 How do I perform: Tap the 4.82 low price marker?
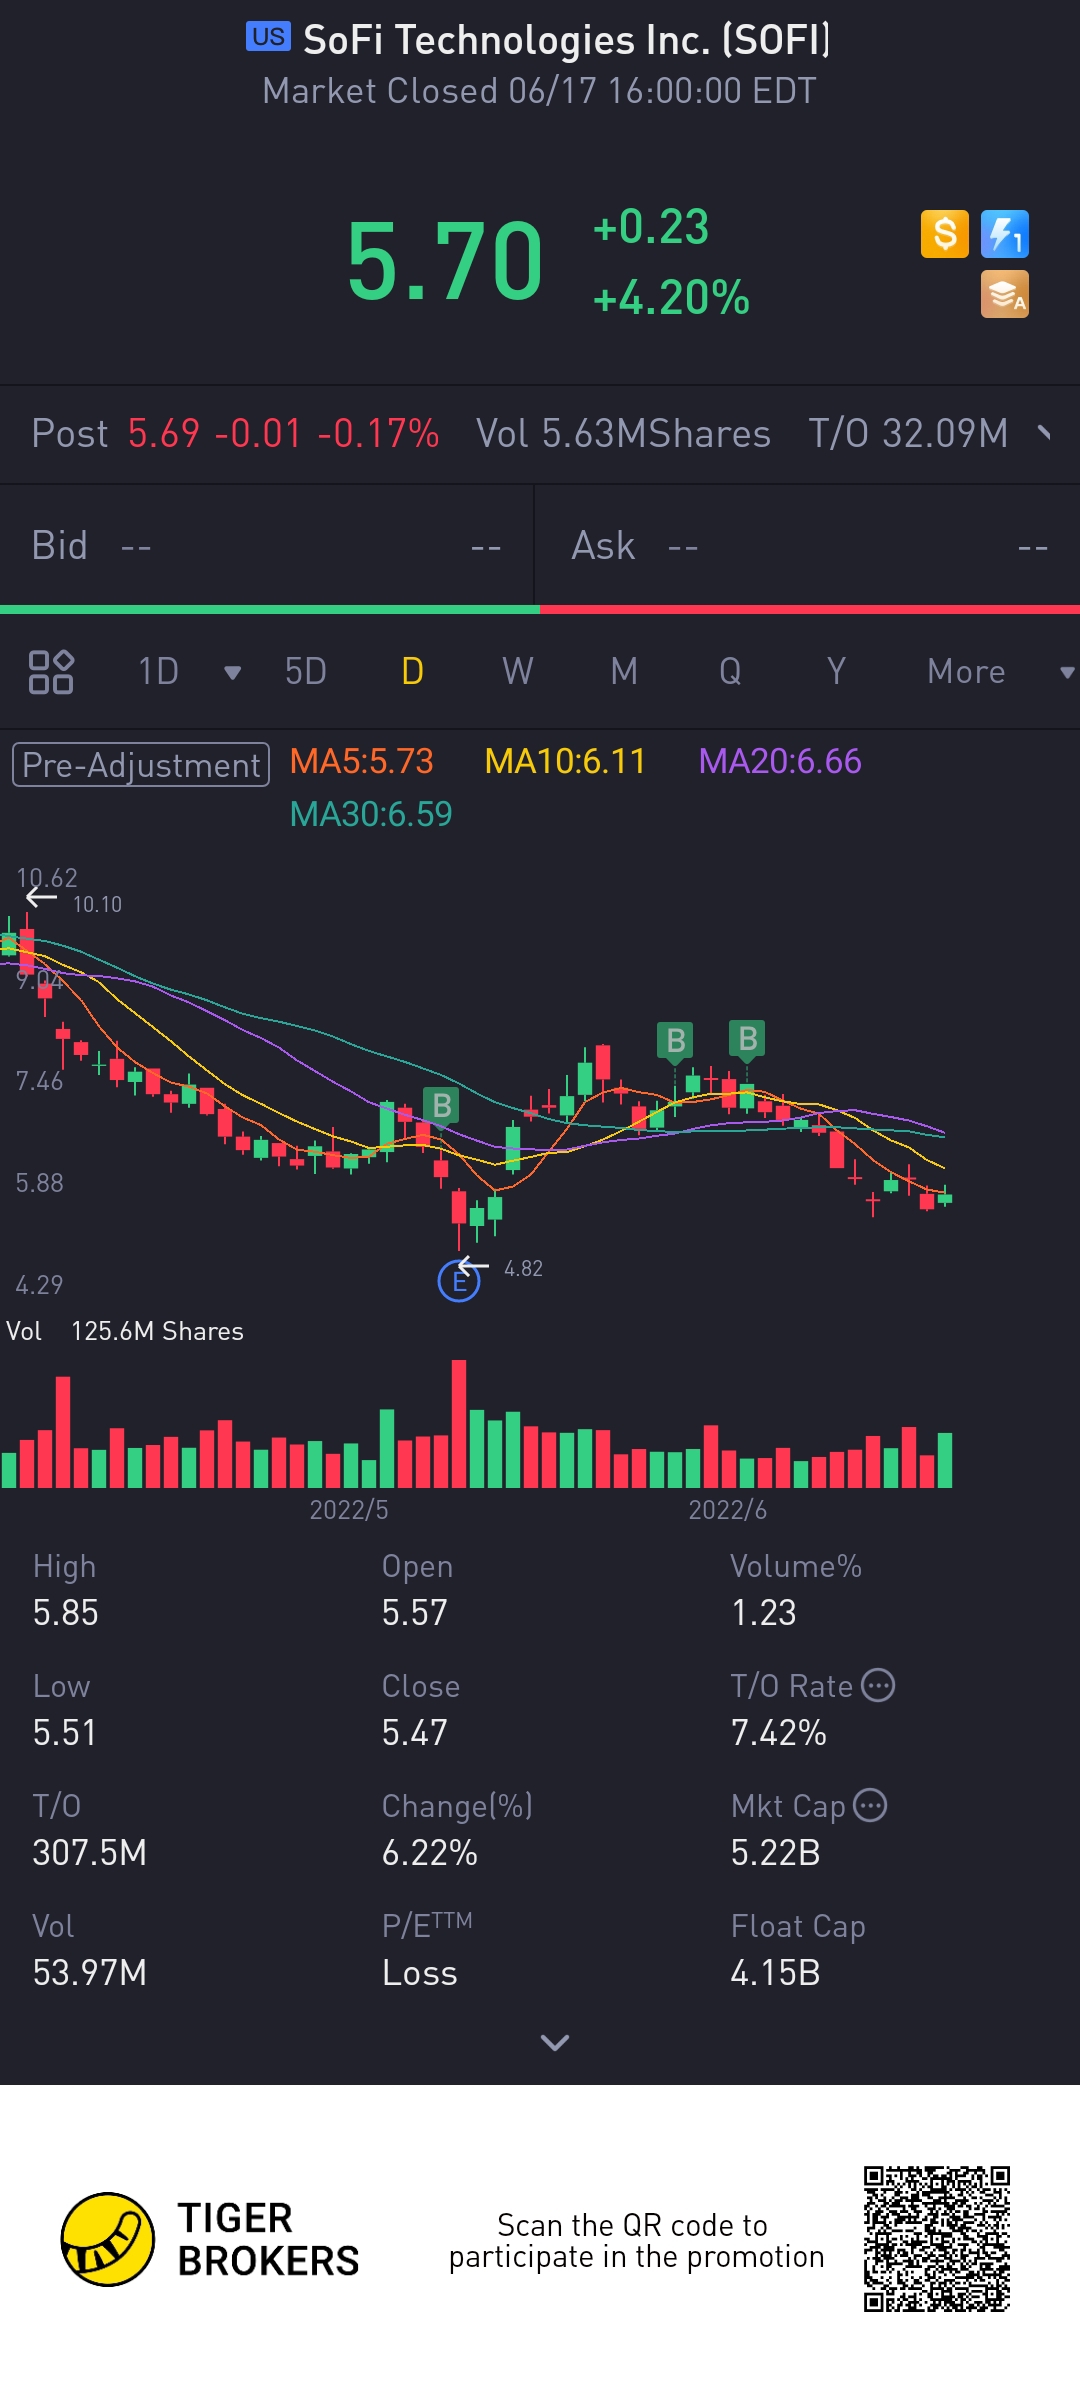(x=523, y=1268)
